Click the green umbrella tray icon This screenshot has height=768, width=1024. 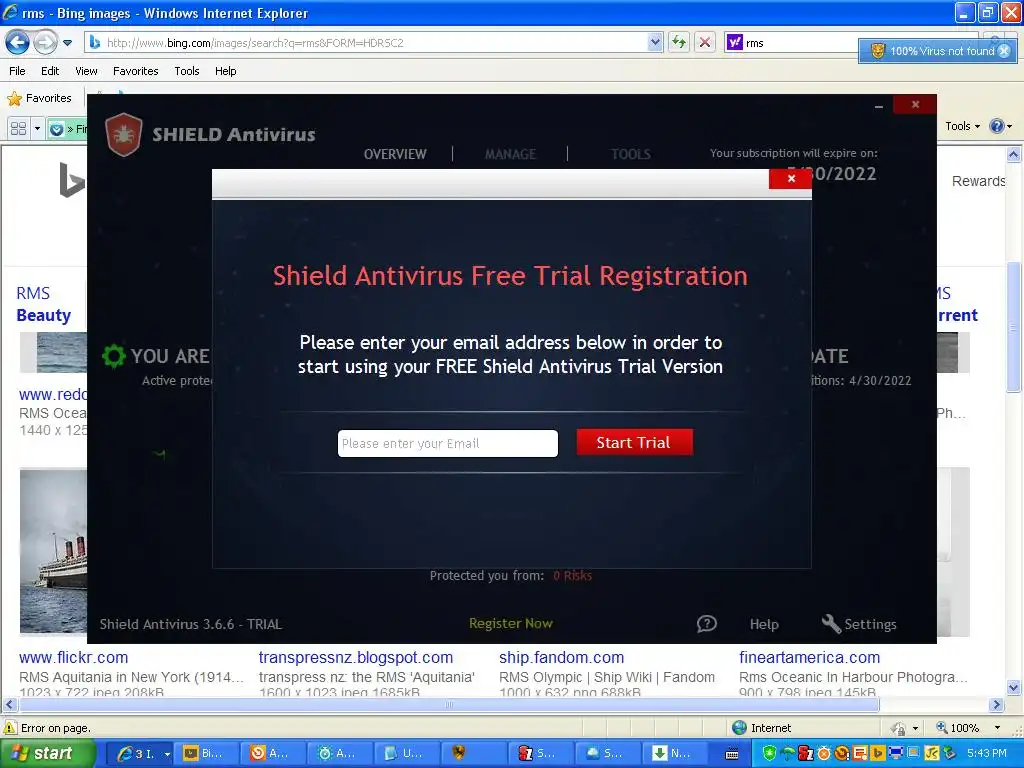tap(788, 754)
